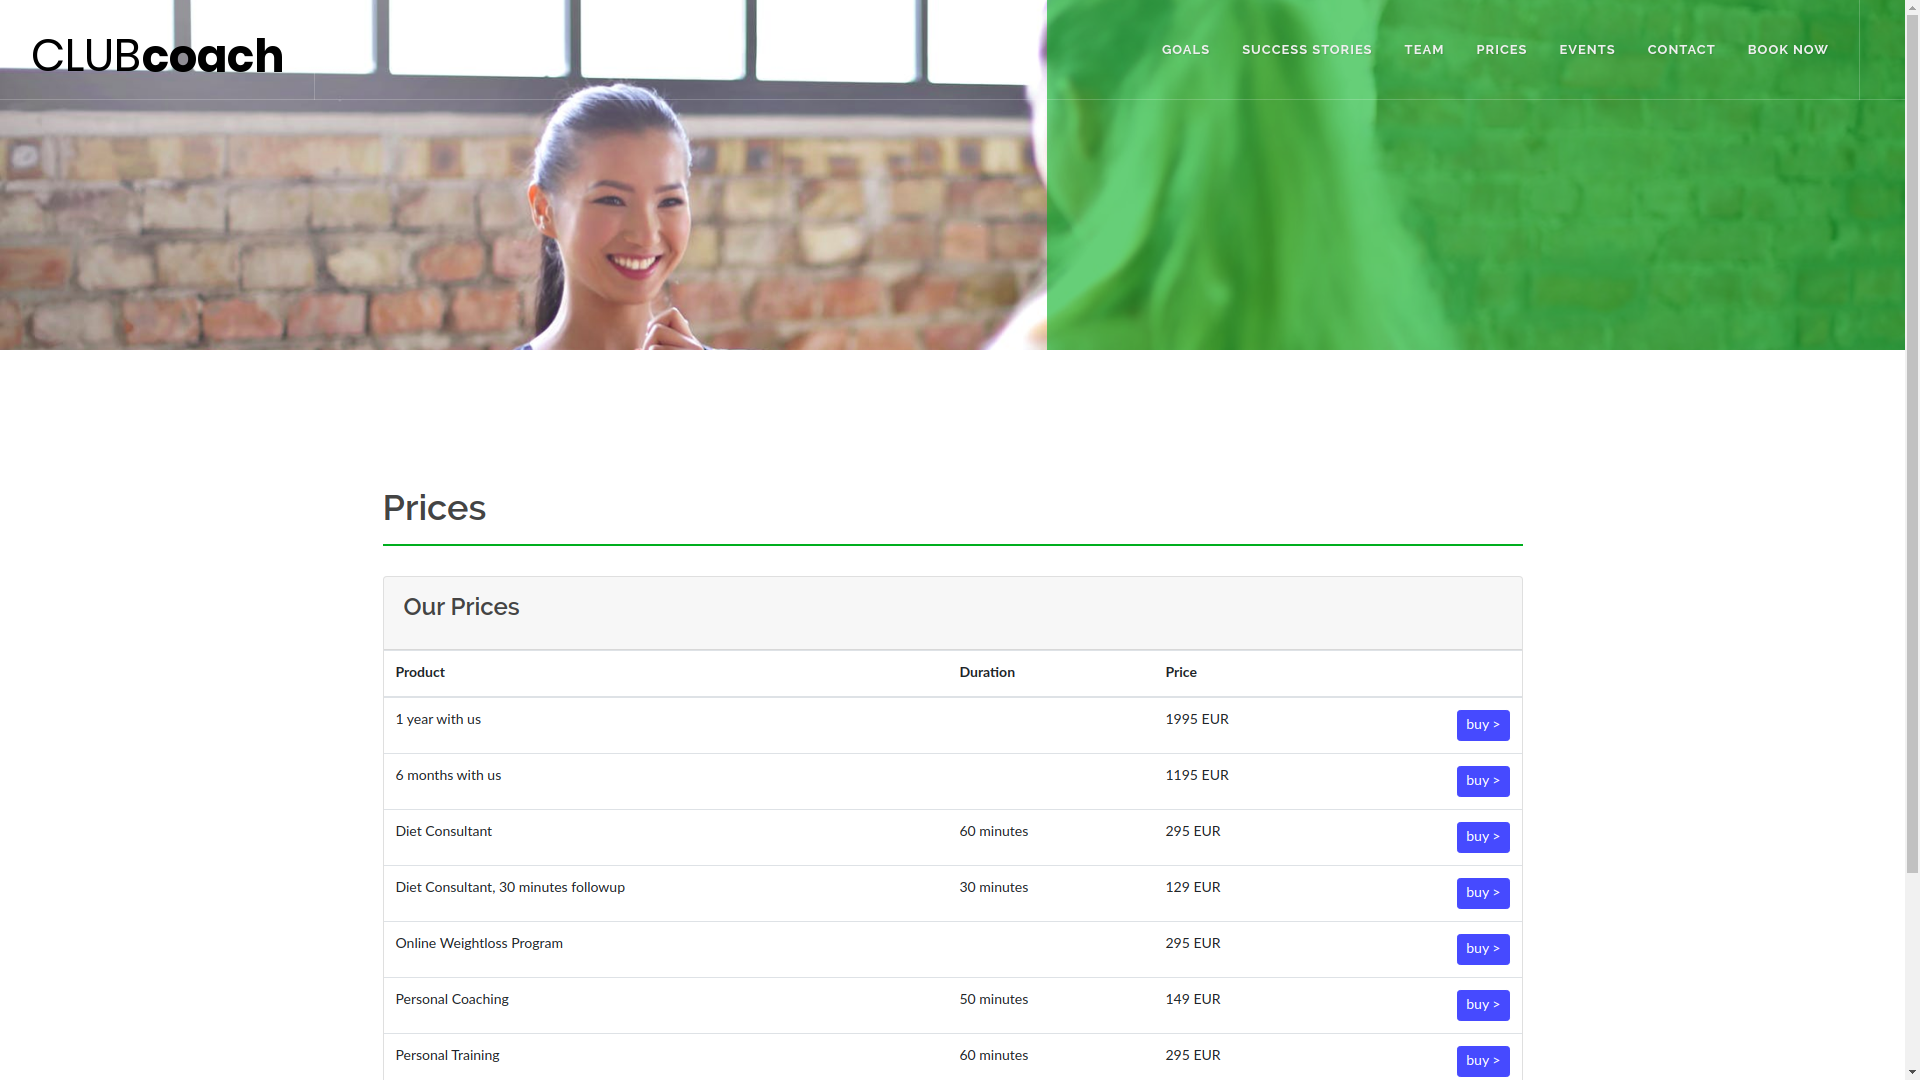Click the 30 minutes duration cell
Image resolution: width=1920 pixels, height=1080 pixels.
(993, 887)
